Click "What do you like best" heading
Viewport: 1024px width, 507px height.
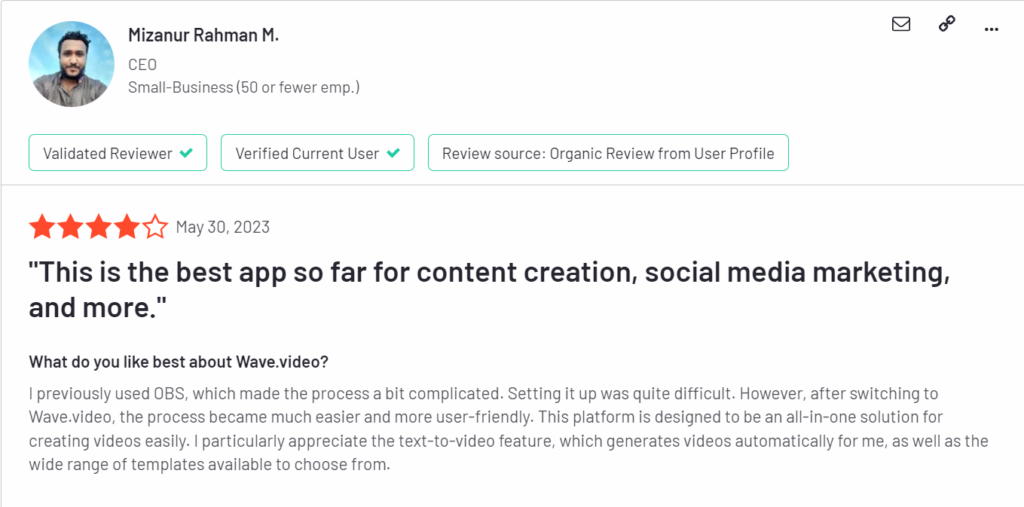(x=178, y=362)
